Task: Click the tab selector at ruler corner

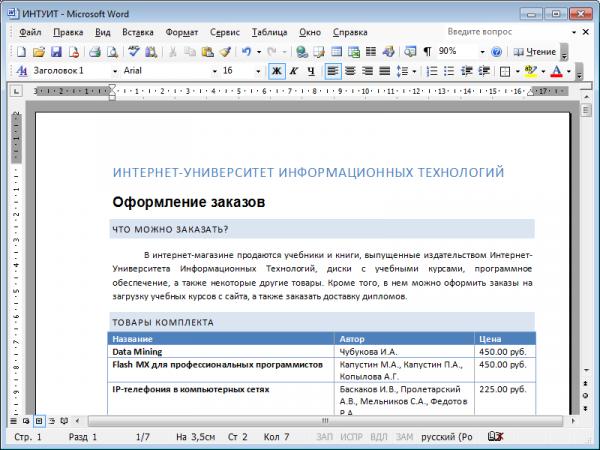Action: coord(16,91)
